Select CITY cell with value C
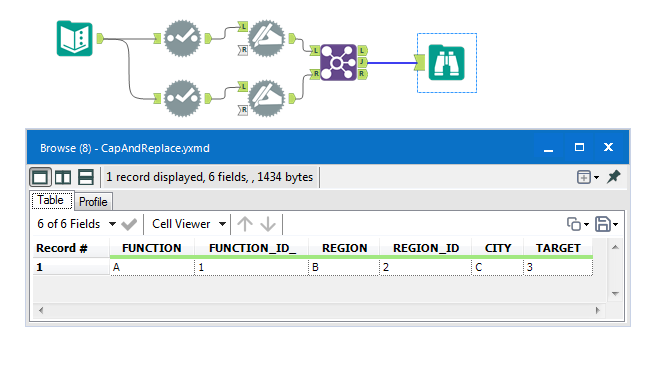This screenshot has height=375, width=663. [x=498, y=267]
